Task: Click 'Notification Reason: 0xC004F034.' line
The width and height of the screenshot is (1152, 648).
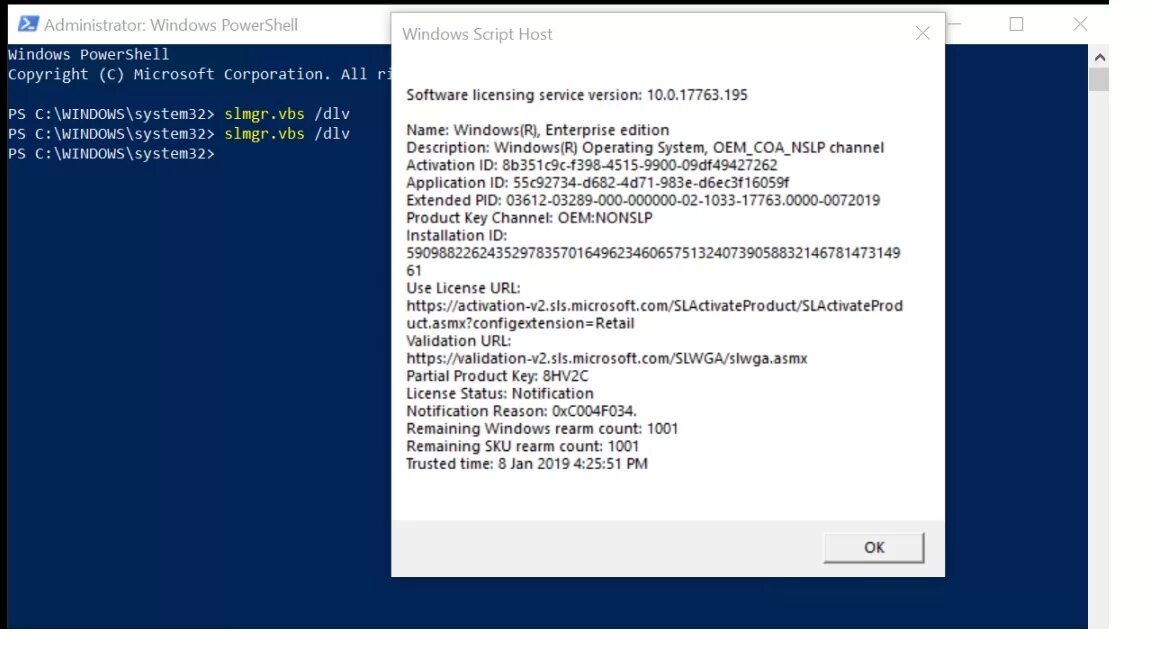Action: 522,411
